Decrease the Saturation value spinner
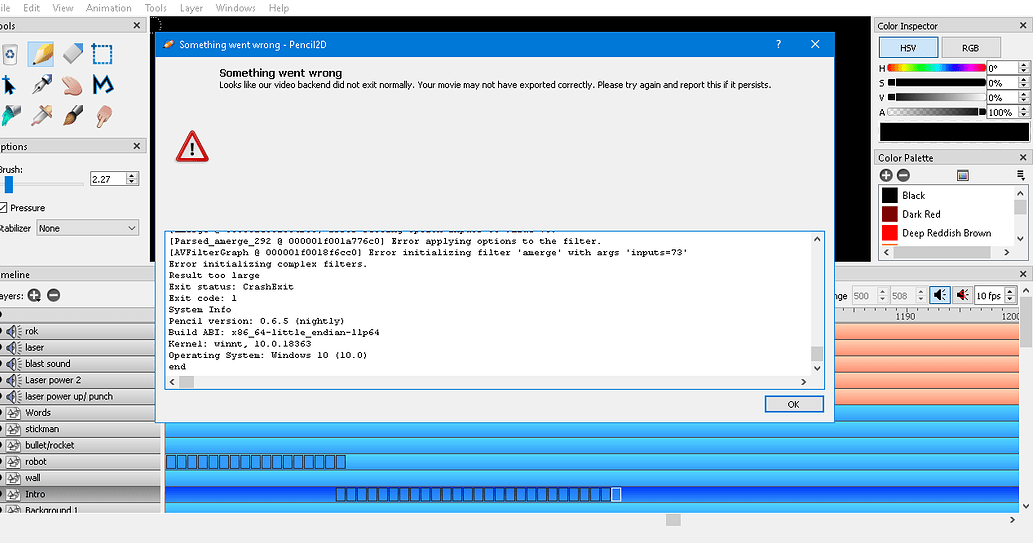Screen dimensions: 1033x543 (1023, 86)
